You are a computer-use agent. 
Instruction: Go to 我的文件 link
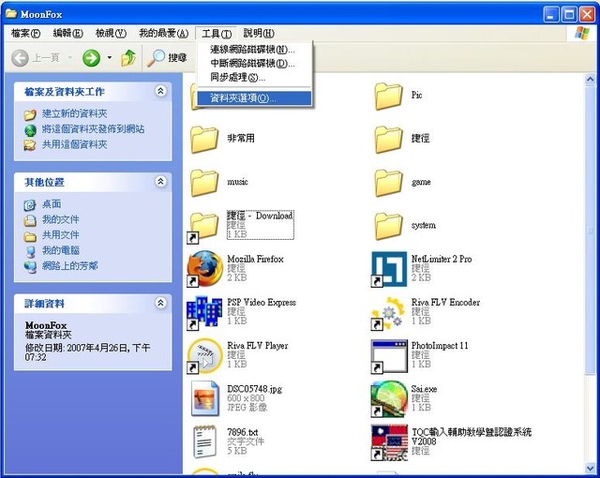click(60, 219)
